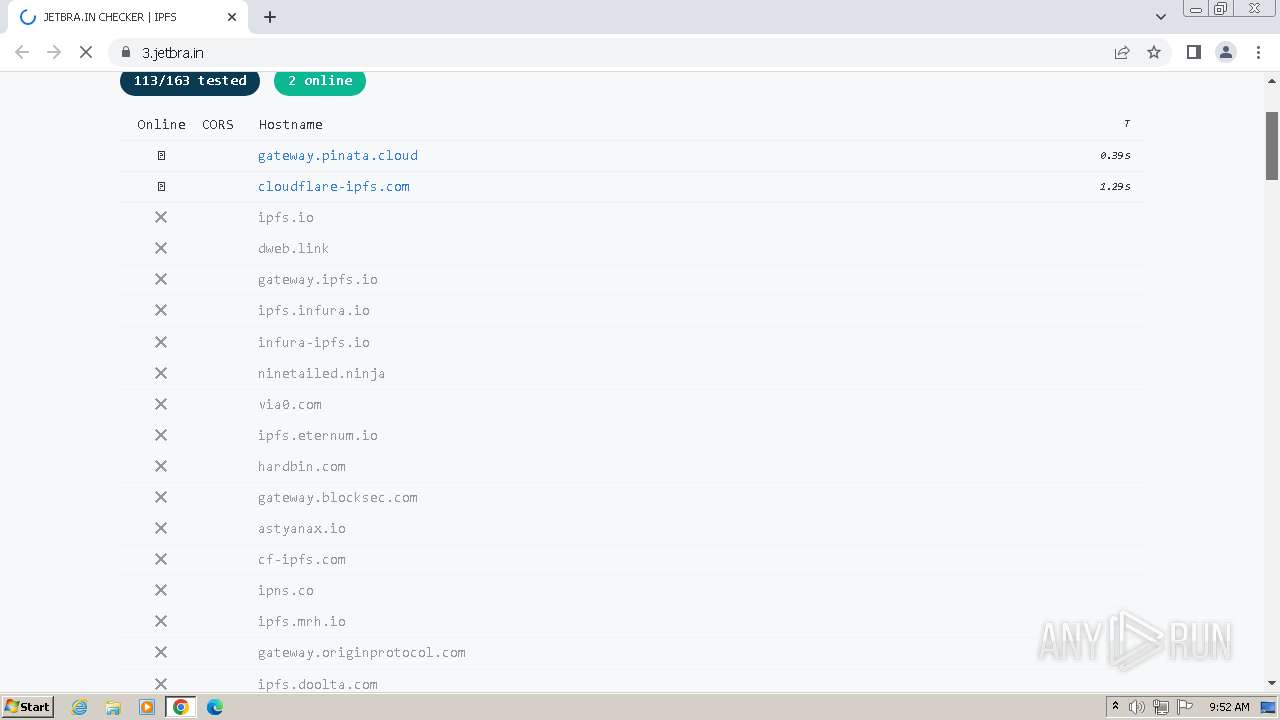Click the 0.39s response time
Screen dimensions: 1280x720
1115,155
